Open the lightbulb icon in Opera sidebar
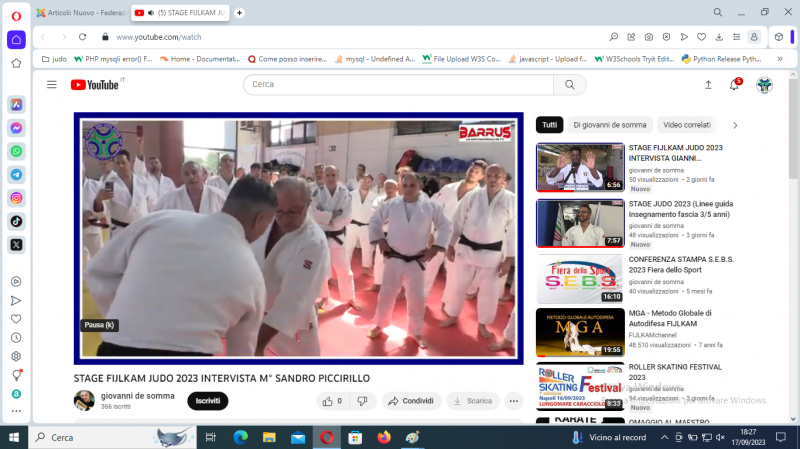800x449 pixels. (x=16, y=375)
